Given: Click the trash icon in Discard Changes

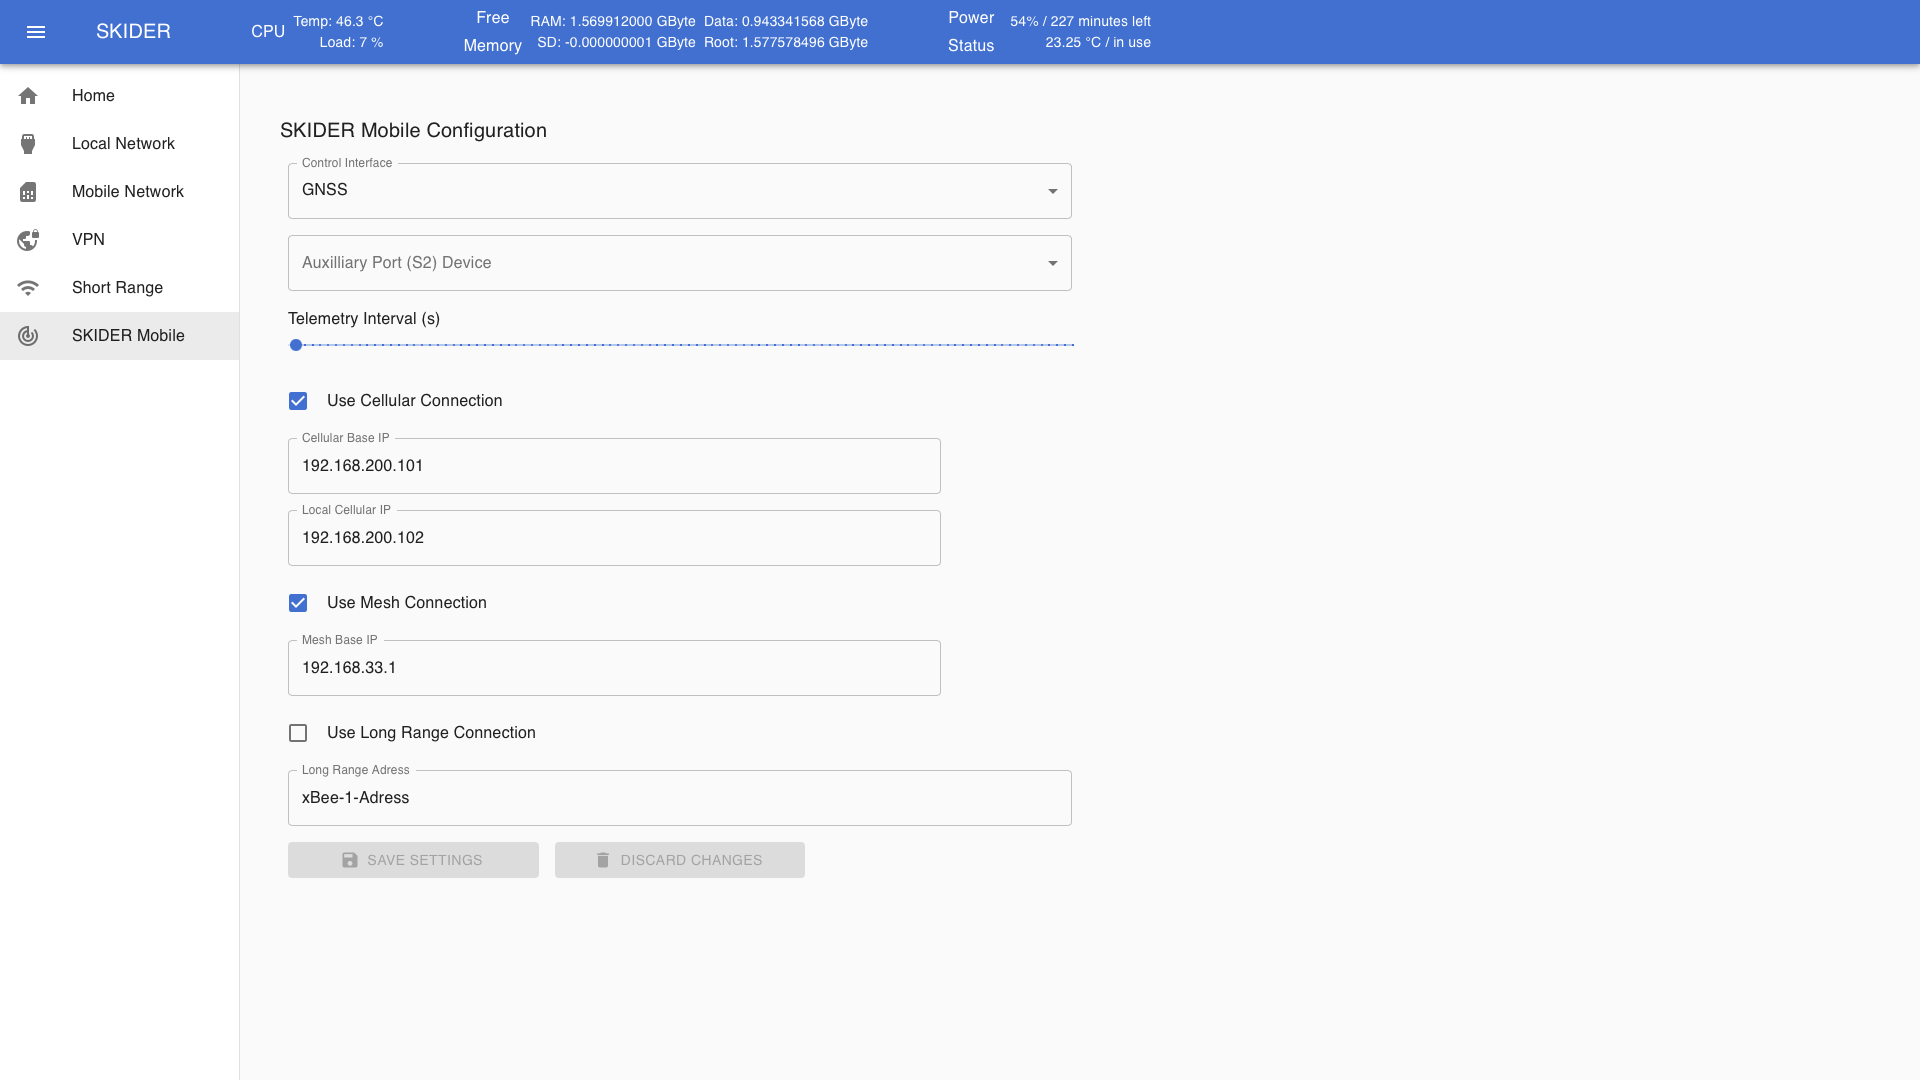Looking at the screenshot, I should [603, 860].
